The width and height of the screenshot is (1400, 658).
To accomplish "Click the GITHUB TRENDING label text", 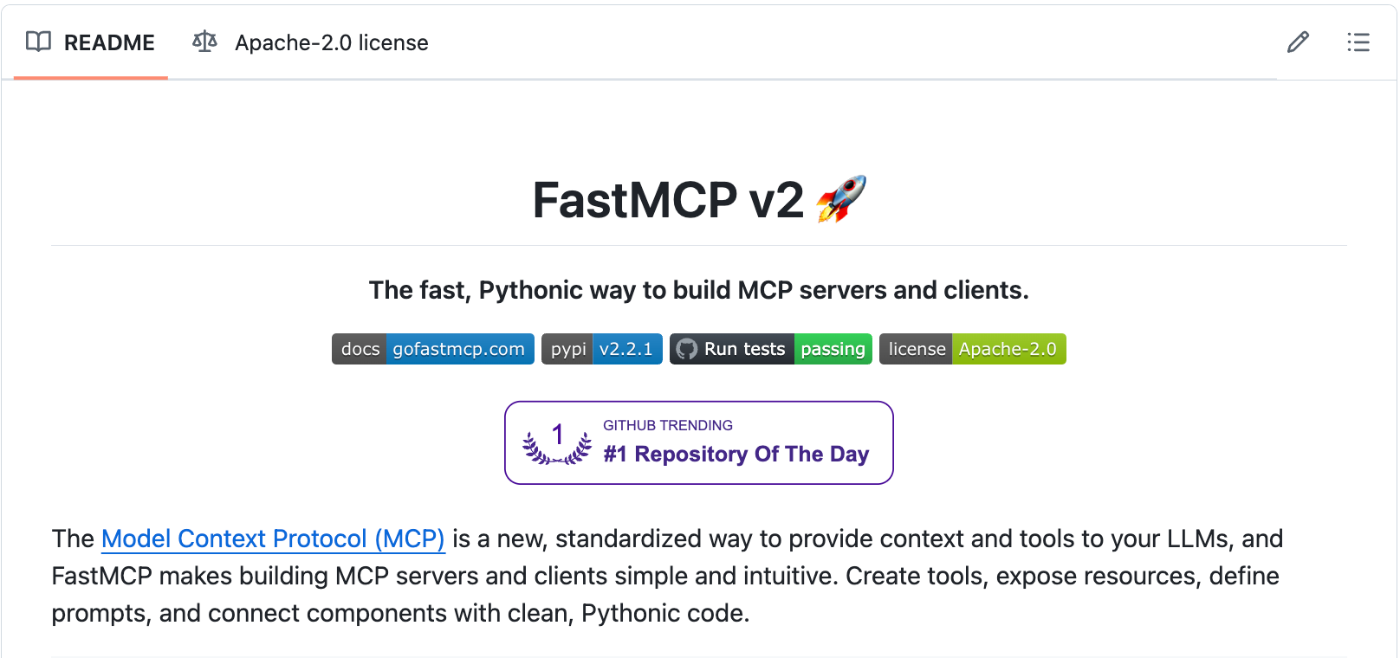I will [x=668, y=425].
